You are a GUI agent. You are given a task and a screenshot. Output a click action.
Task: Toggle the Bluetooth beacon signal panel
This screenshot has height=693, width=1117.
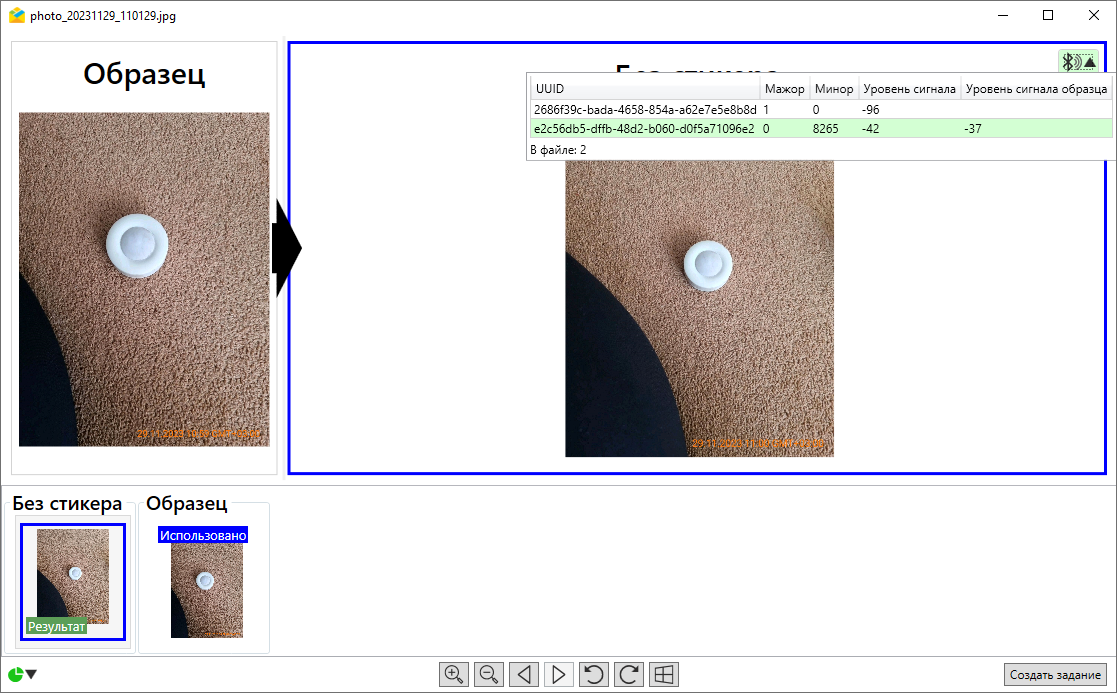(x=1078, y=62)
